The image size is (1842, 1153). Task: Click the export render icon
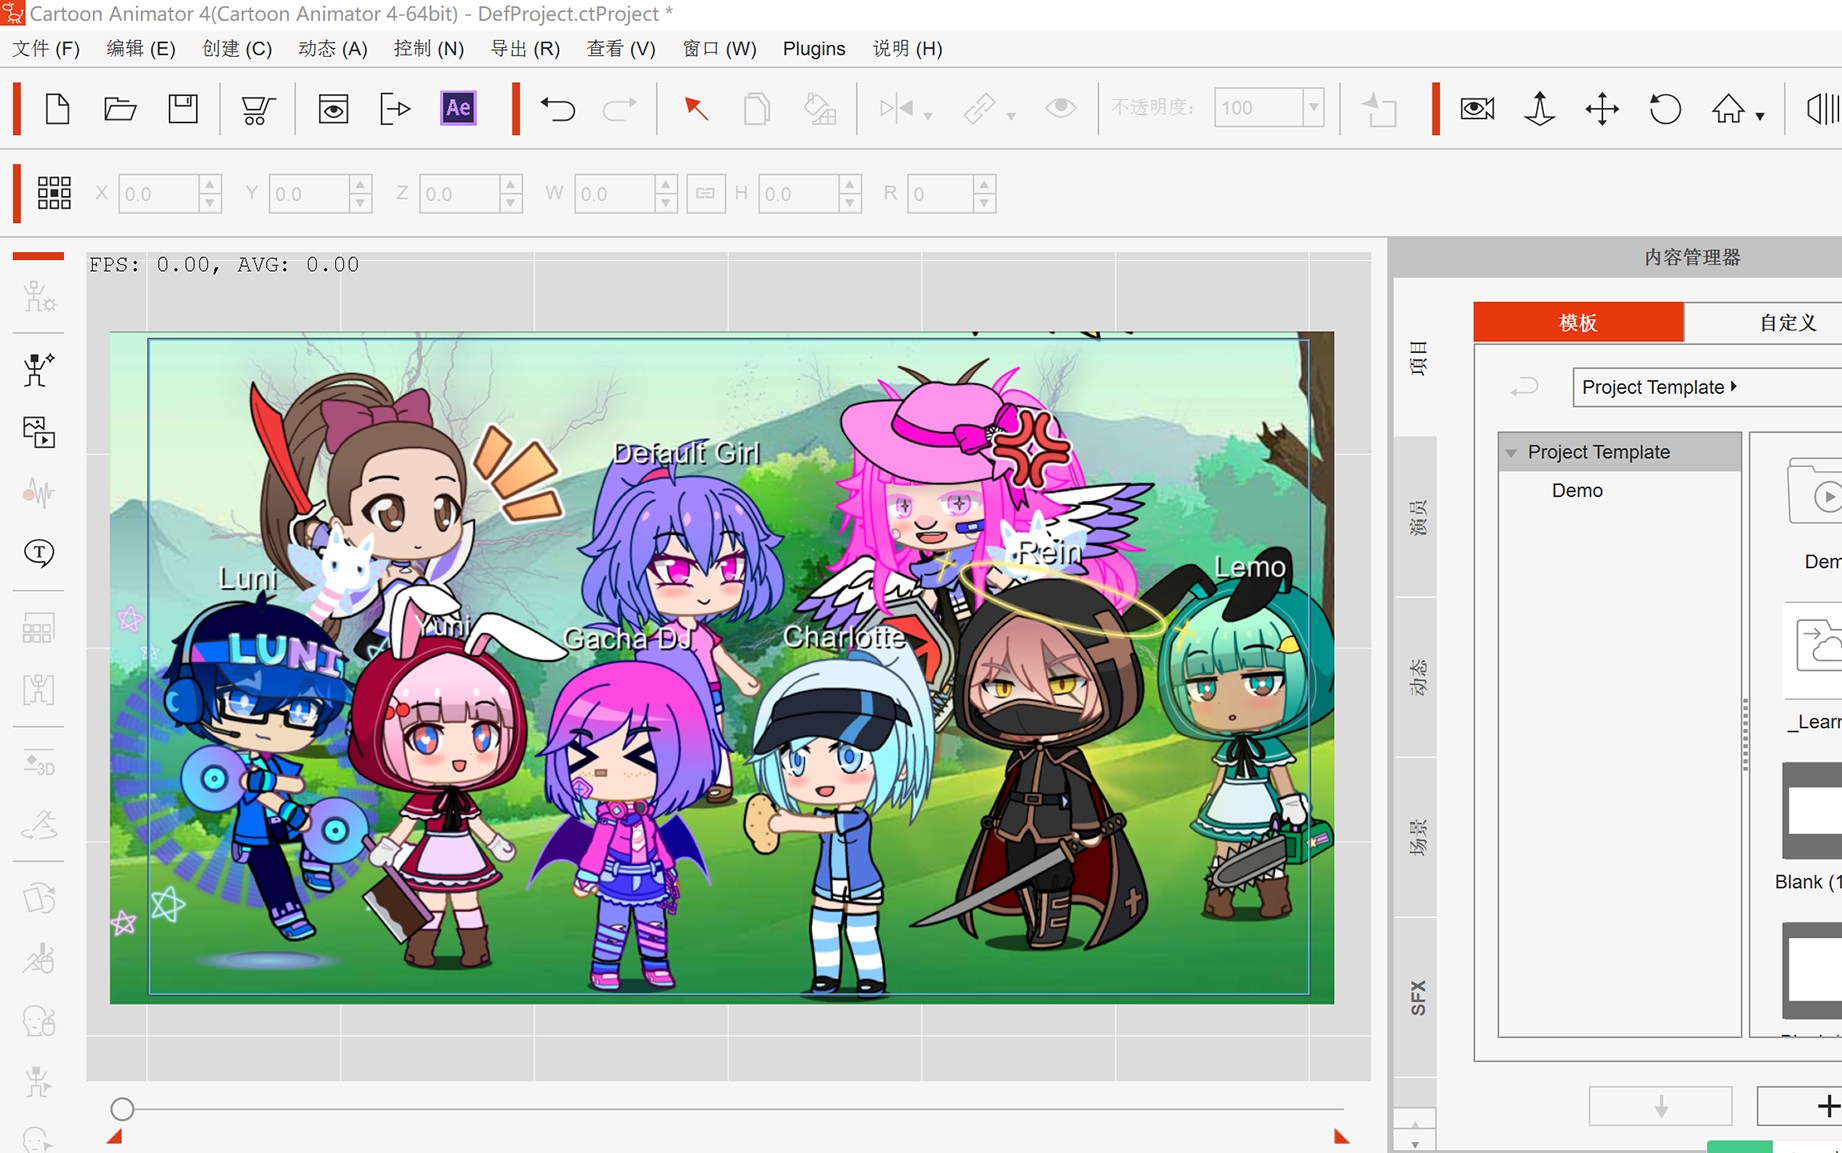396,108
